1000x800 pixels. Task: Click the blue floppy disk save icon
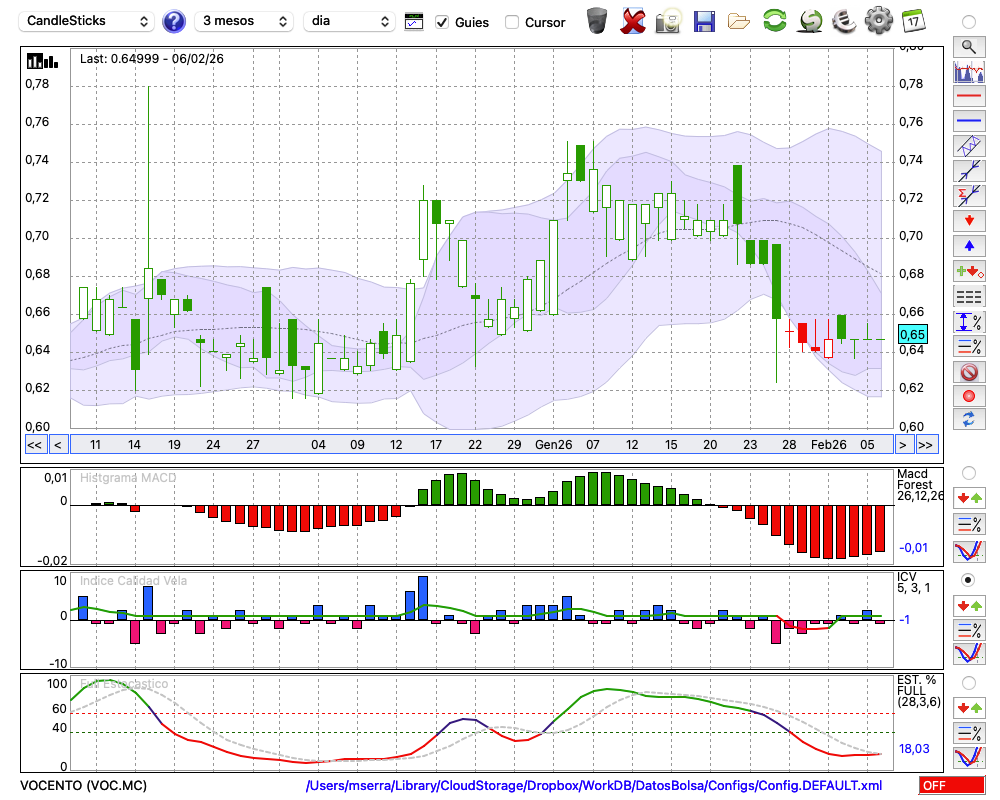[704, 21]
